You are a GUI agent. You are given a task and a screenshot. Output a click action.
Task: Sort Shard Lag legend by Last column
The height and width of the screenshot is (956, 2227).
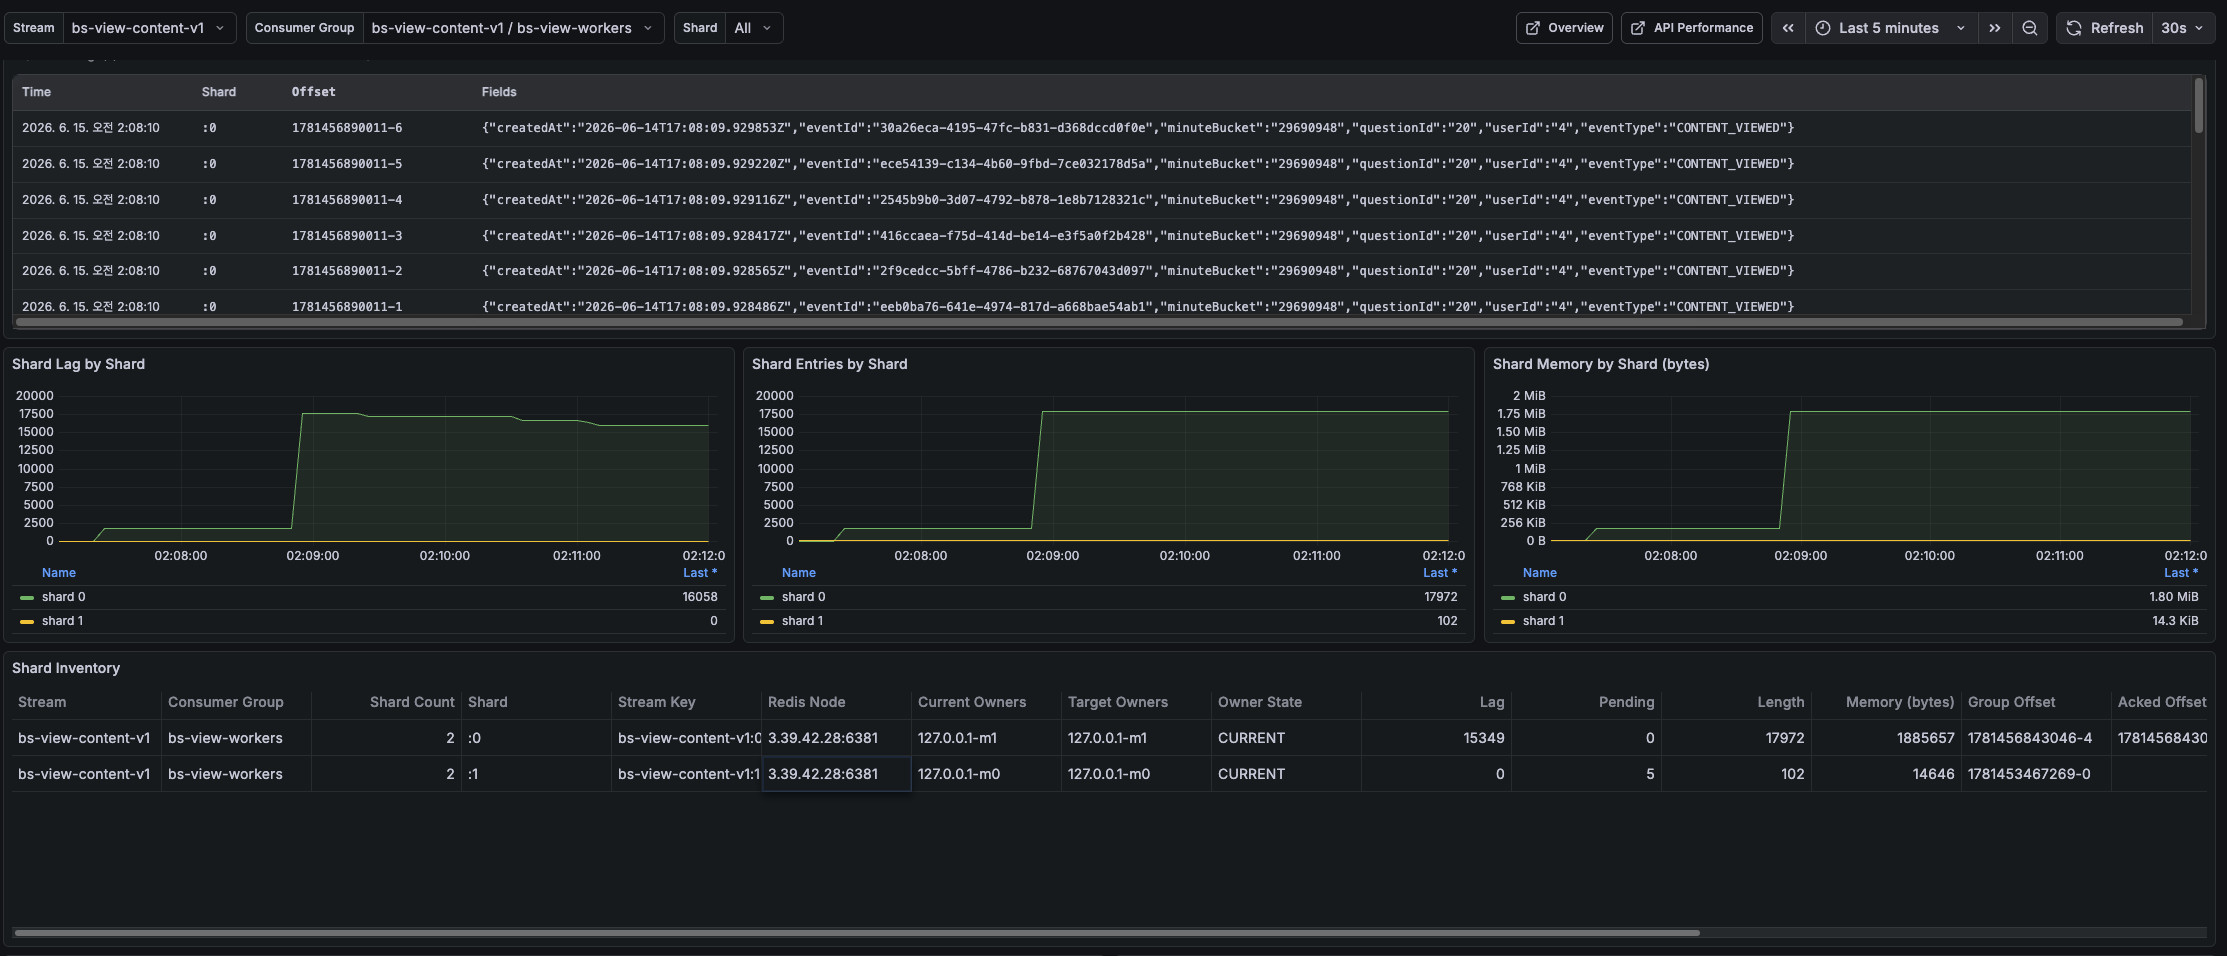coord(700,573)
